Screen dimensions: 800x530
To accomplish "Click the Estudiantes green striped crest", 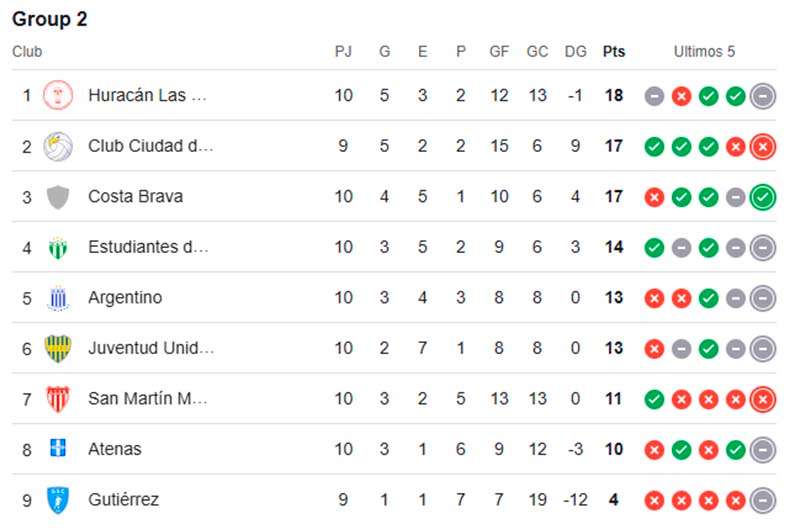I will click(58, 248).
